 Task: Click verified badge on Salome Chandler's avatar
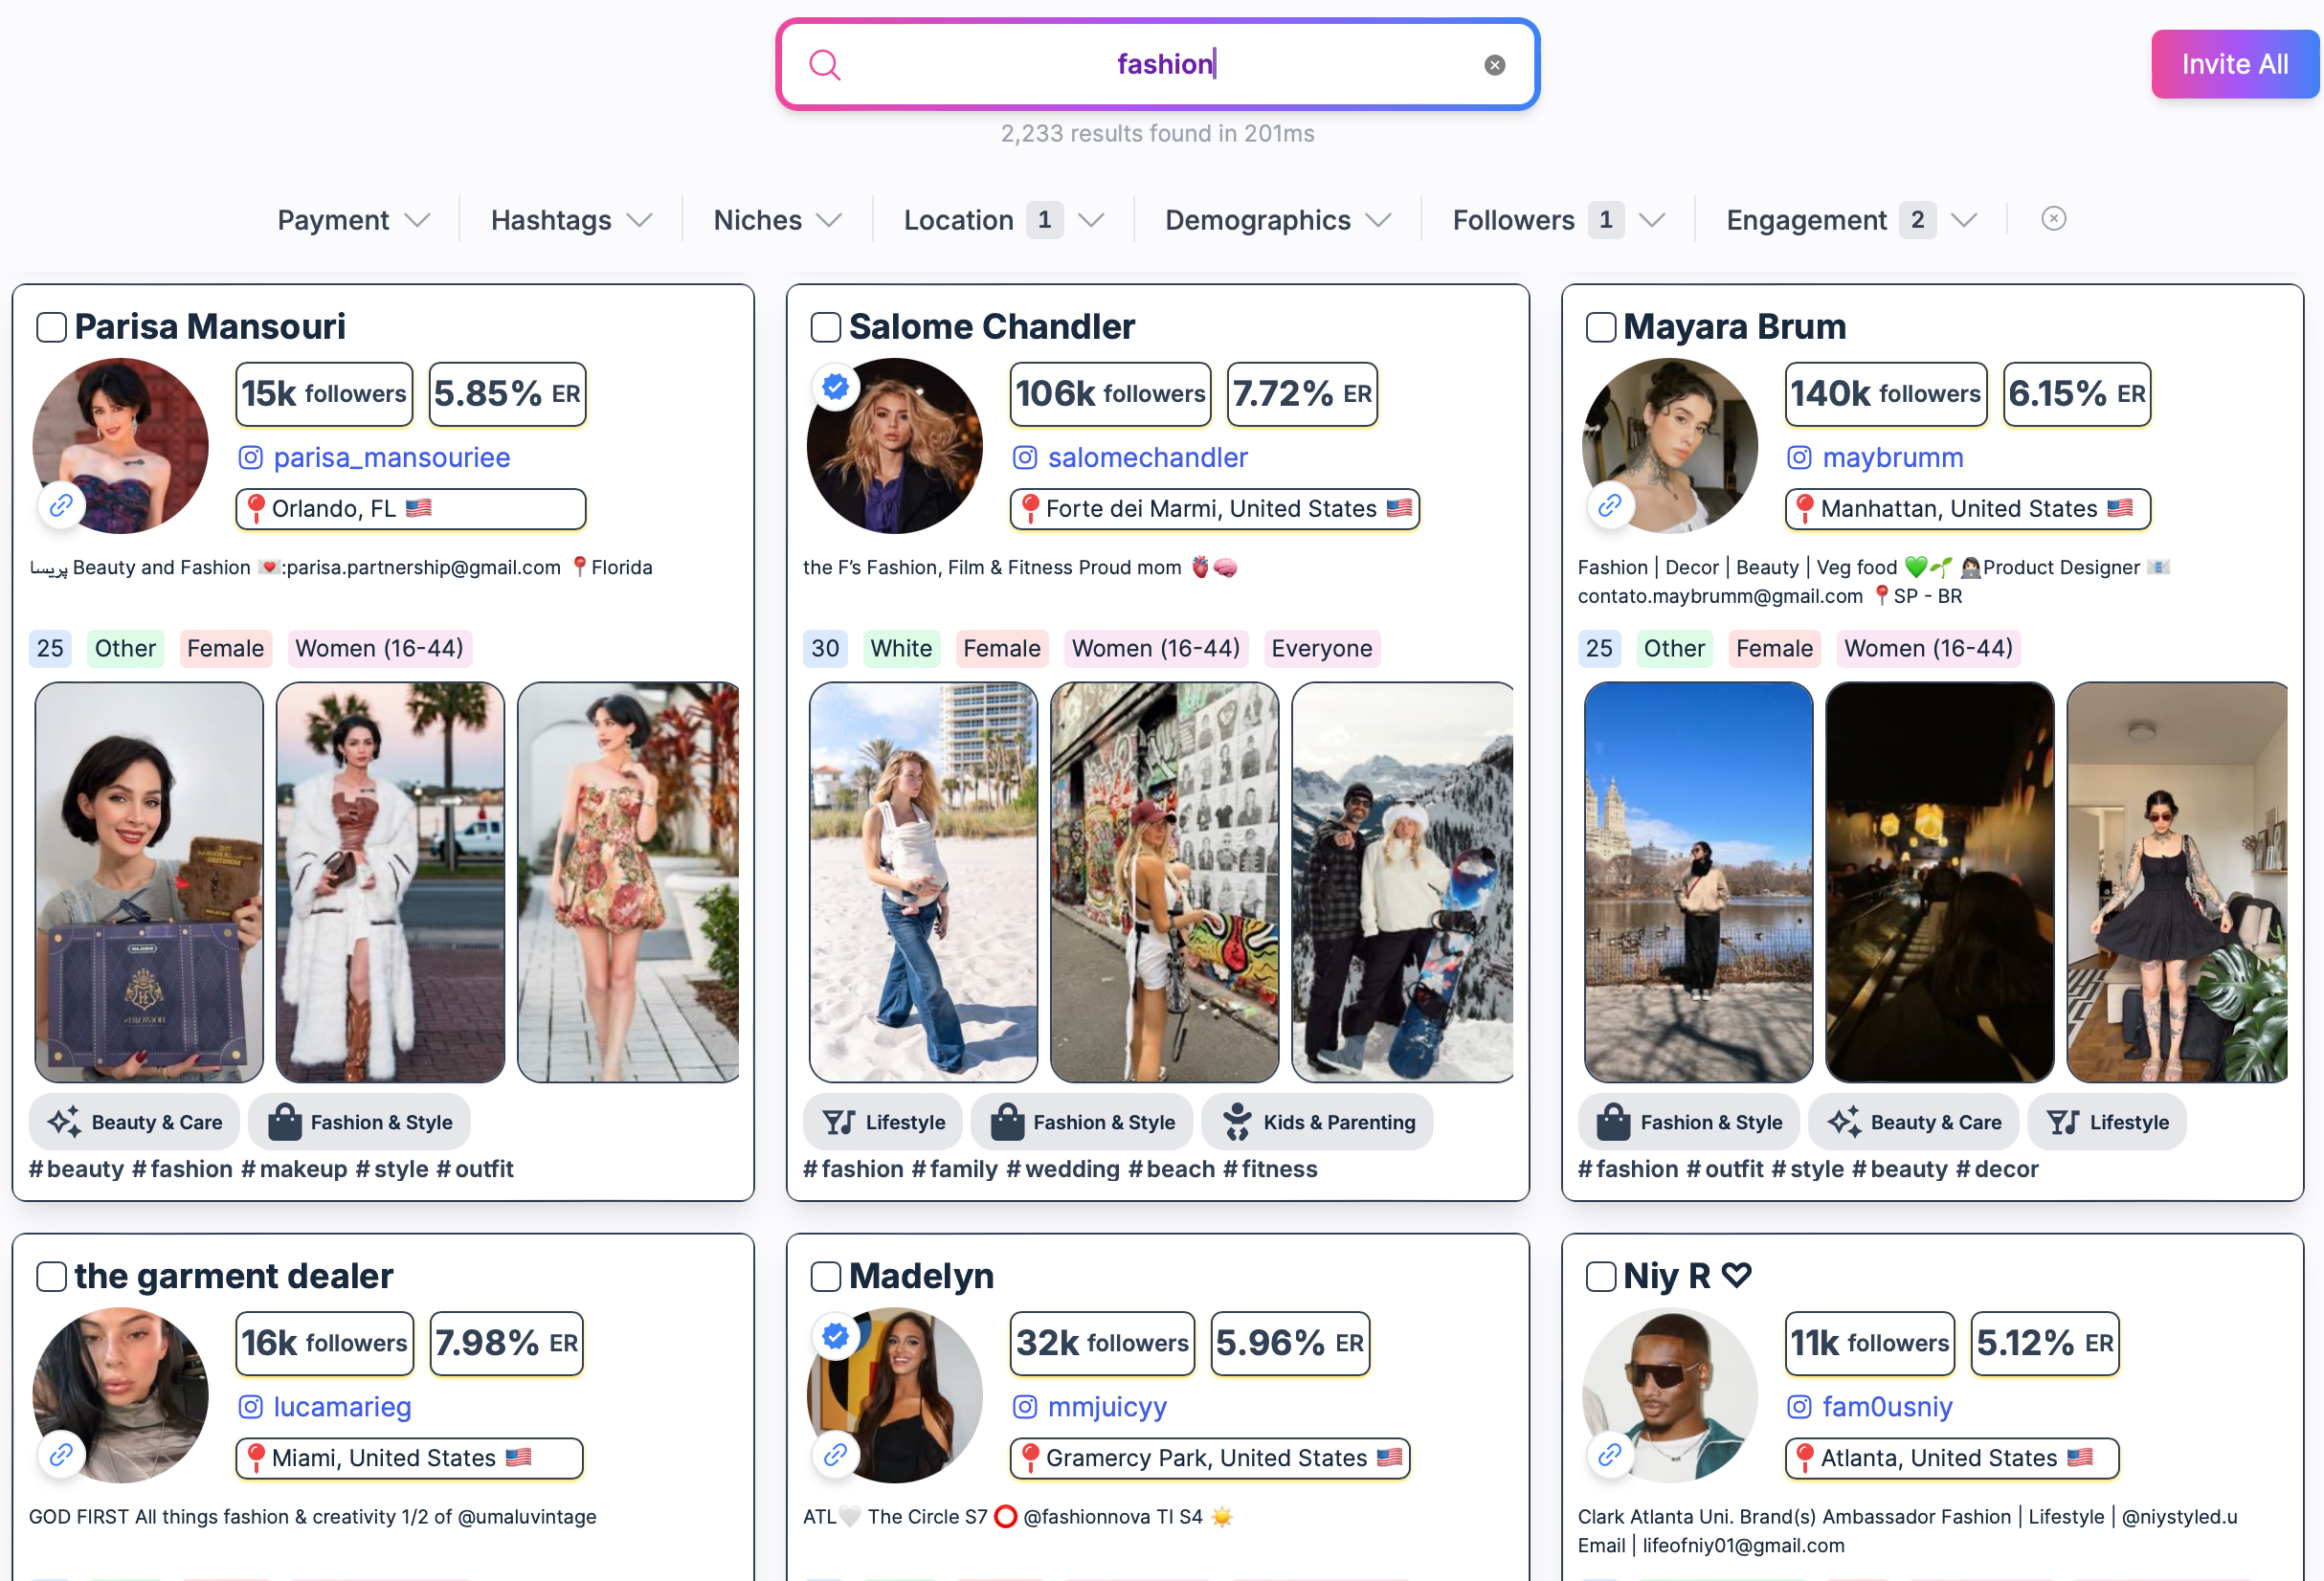pos(836,387)
